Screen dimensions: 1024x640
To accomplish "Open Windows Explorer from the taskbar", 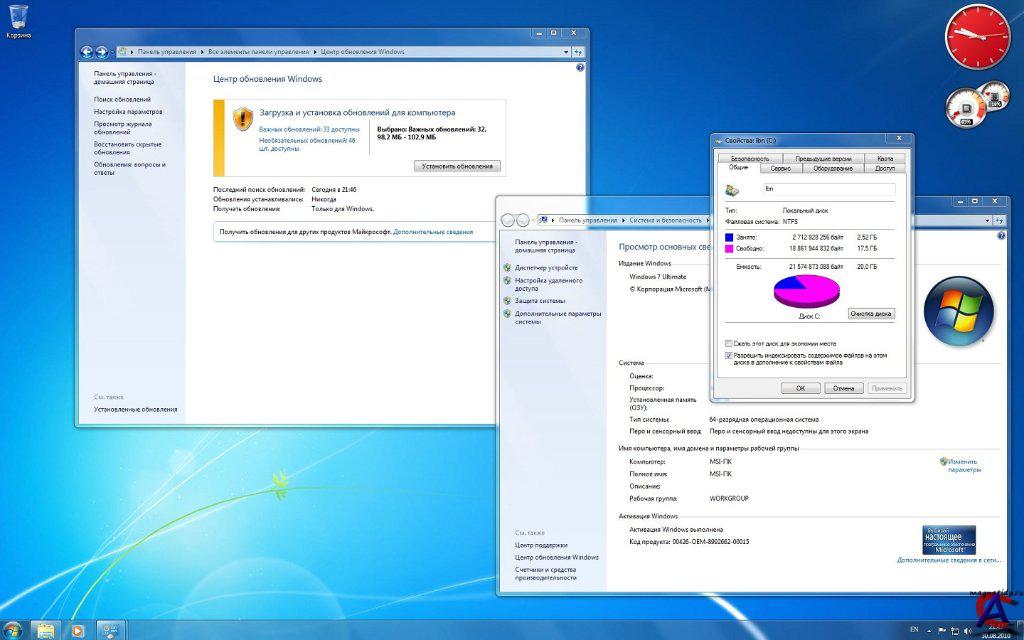I will (x=46, y=630).
